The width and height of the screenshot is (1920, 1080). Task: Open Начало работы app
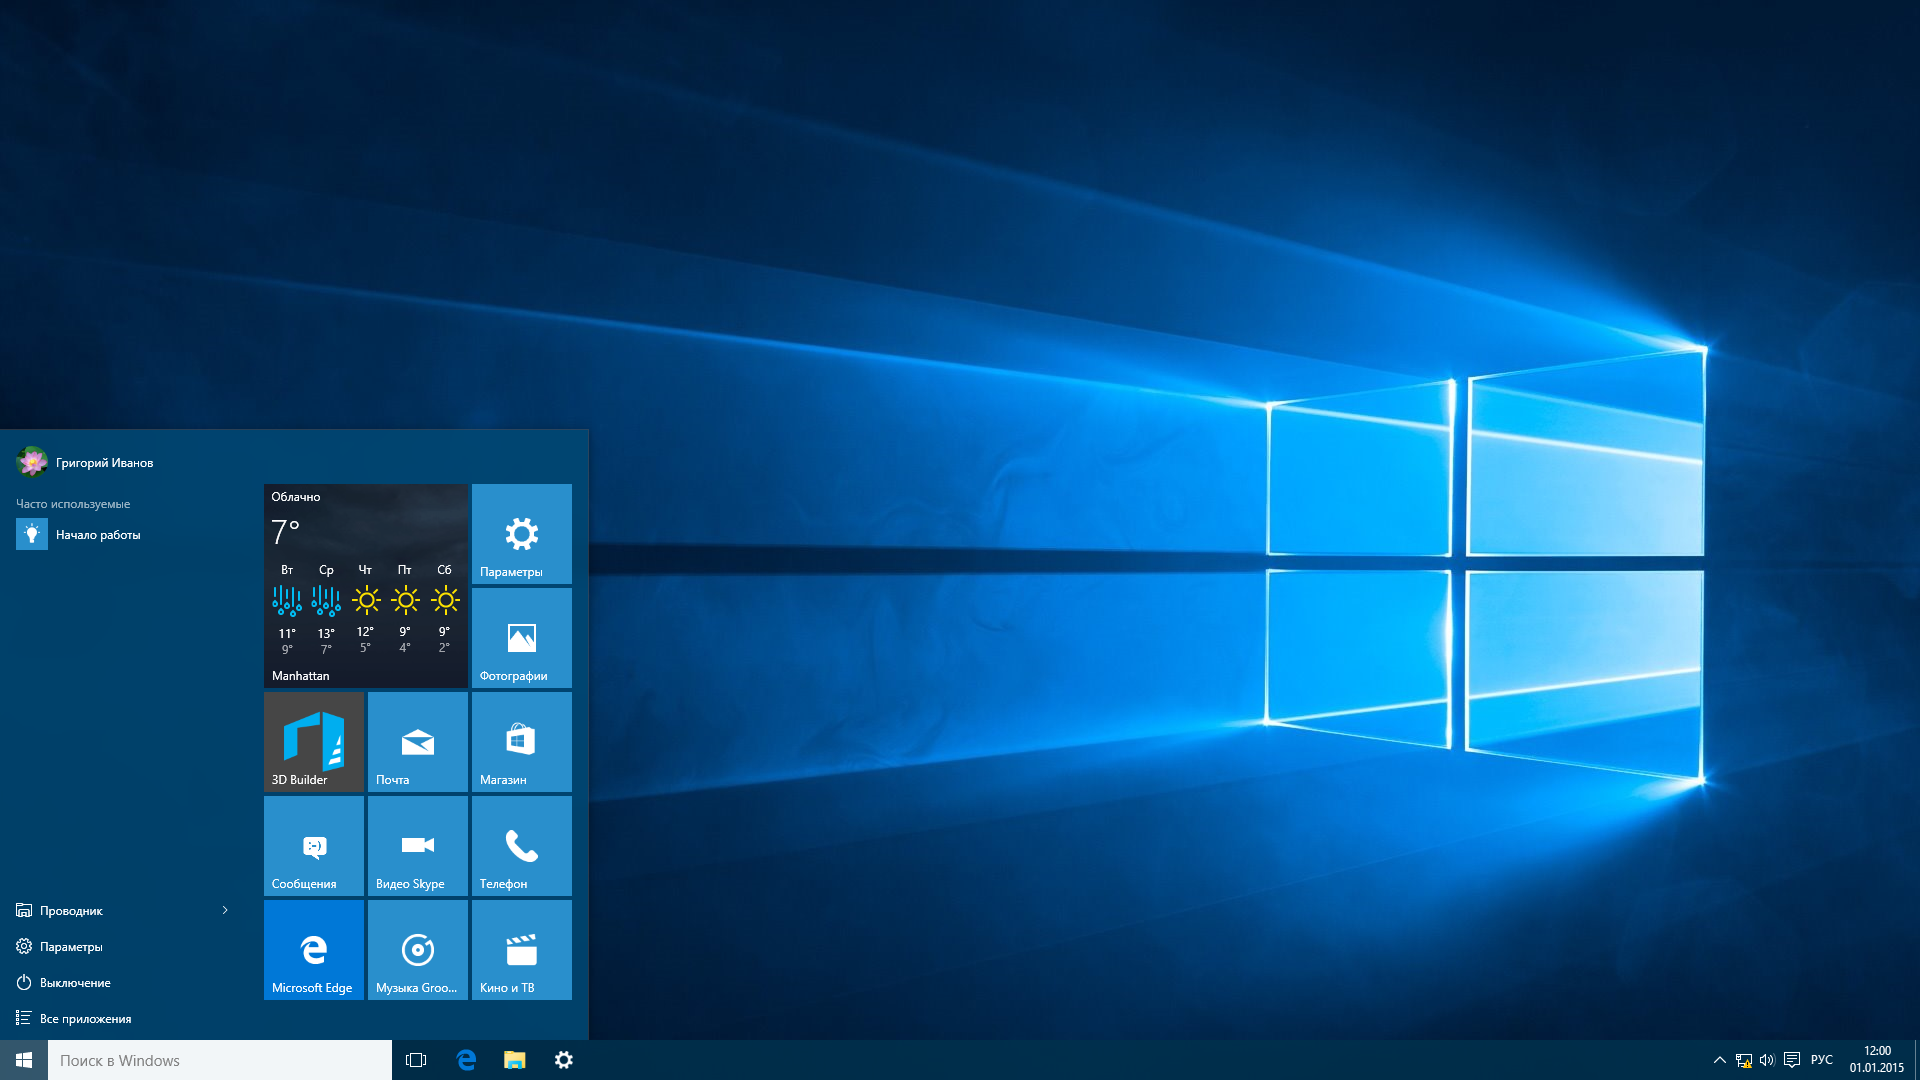124,535
